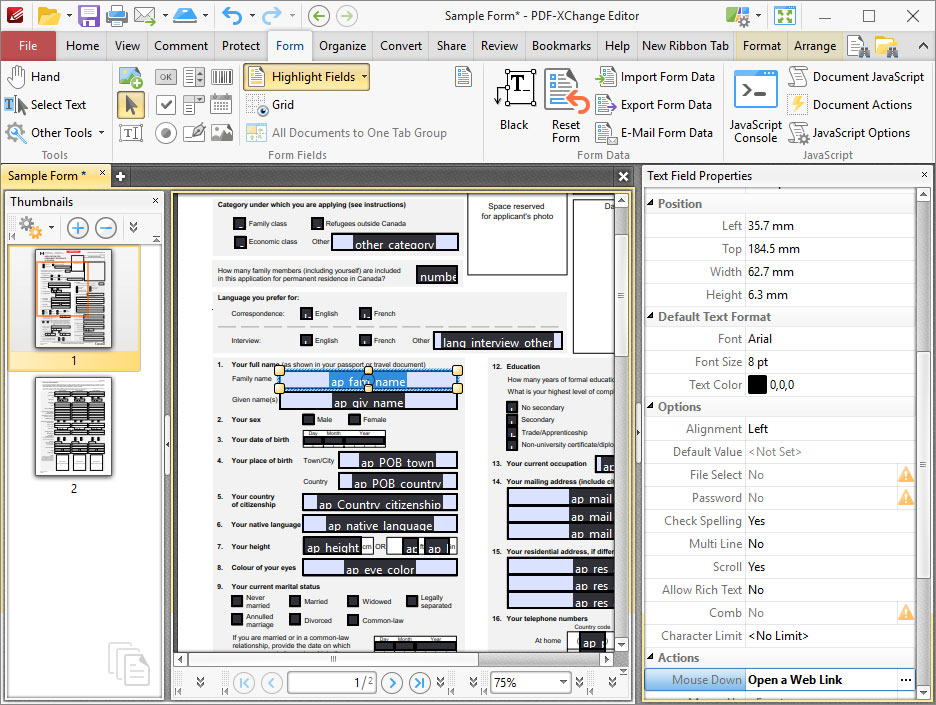Click Export Form Data
The height and width of the screenshot is (705, 936).
(x=654, y=105)
